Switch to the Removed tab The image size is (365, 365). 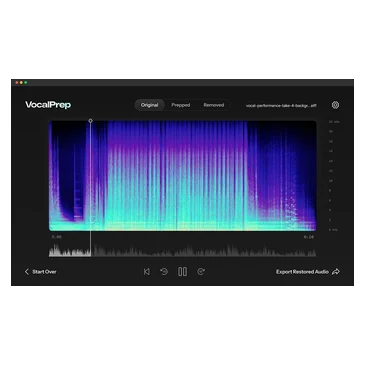tap(214, 105)
